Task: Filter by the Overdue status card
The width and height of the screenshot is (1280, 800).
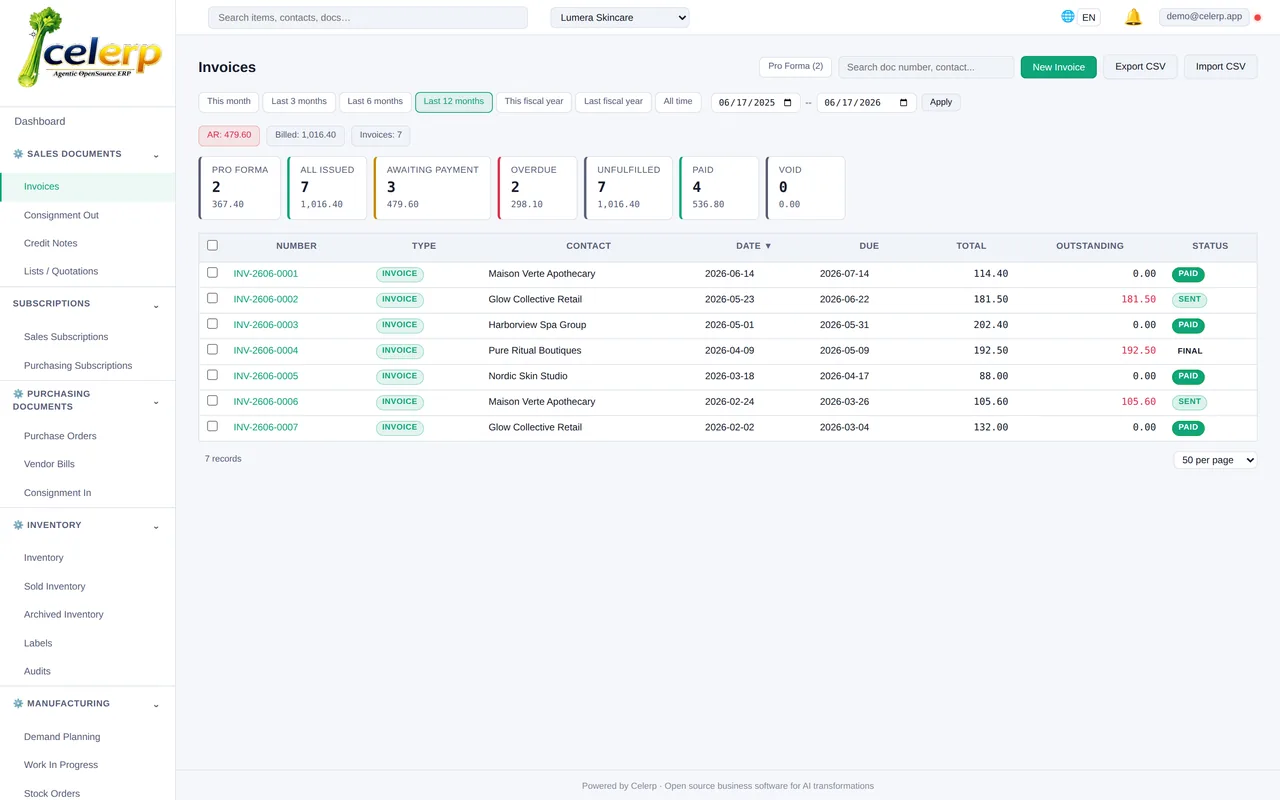Action: tap(537, 188)
